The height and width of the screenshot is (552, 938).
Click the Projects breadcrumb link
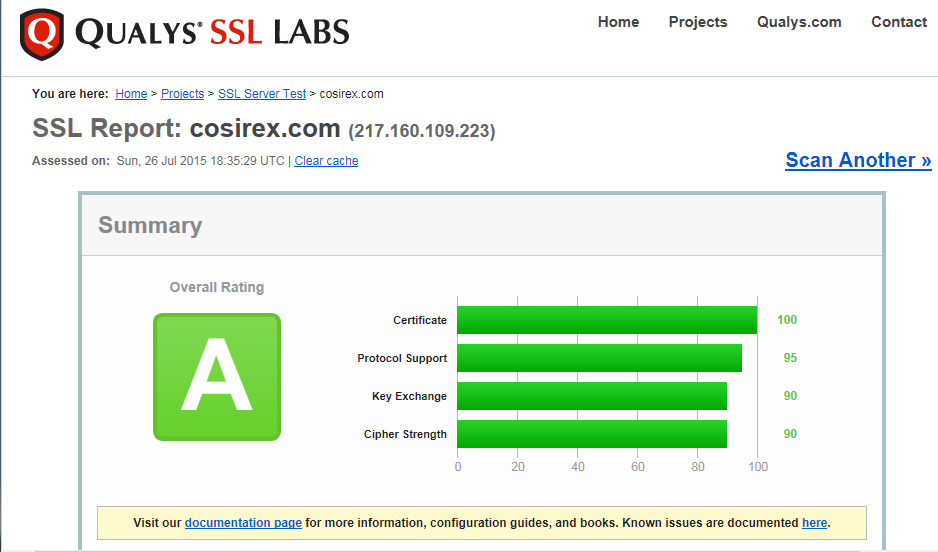182,94
